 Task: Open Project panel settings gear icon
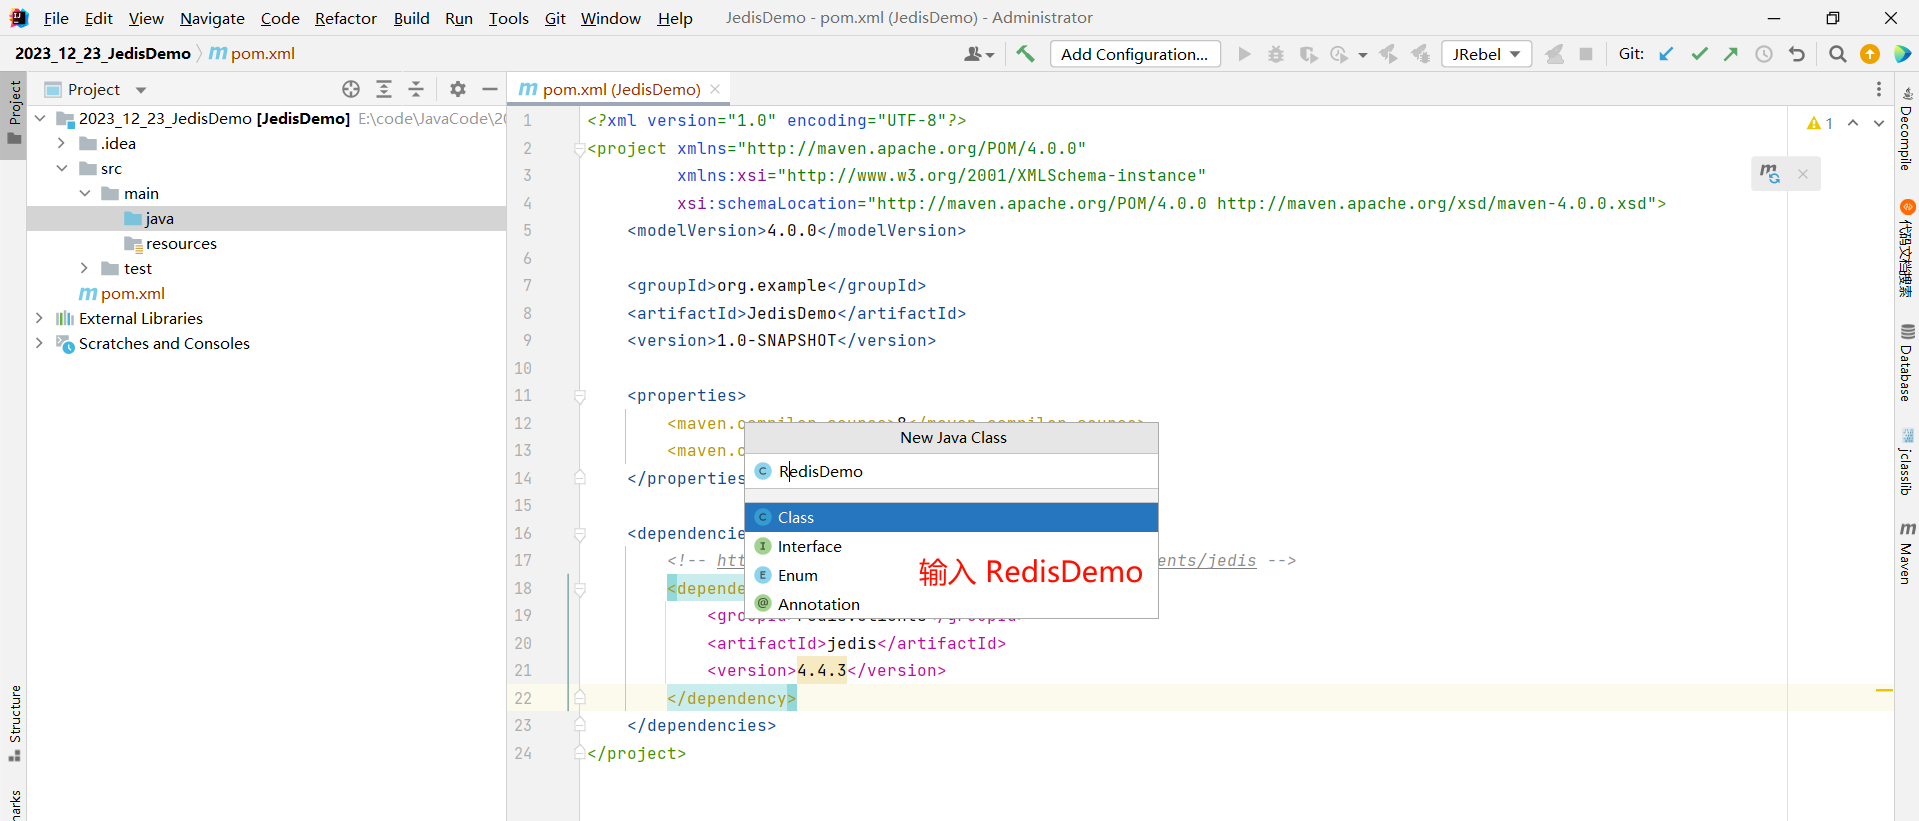[x=458, y=89]
